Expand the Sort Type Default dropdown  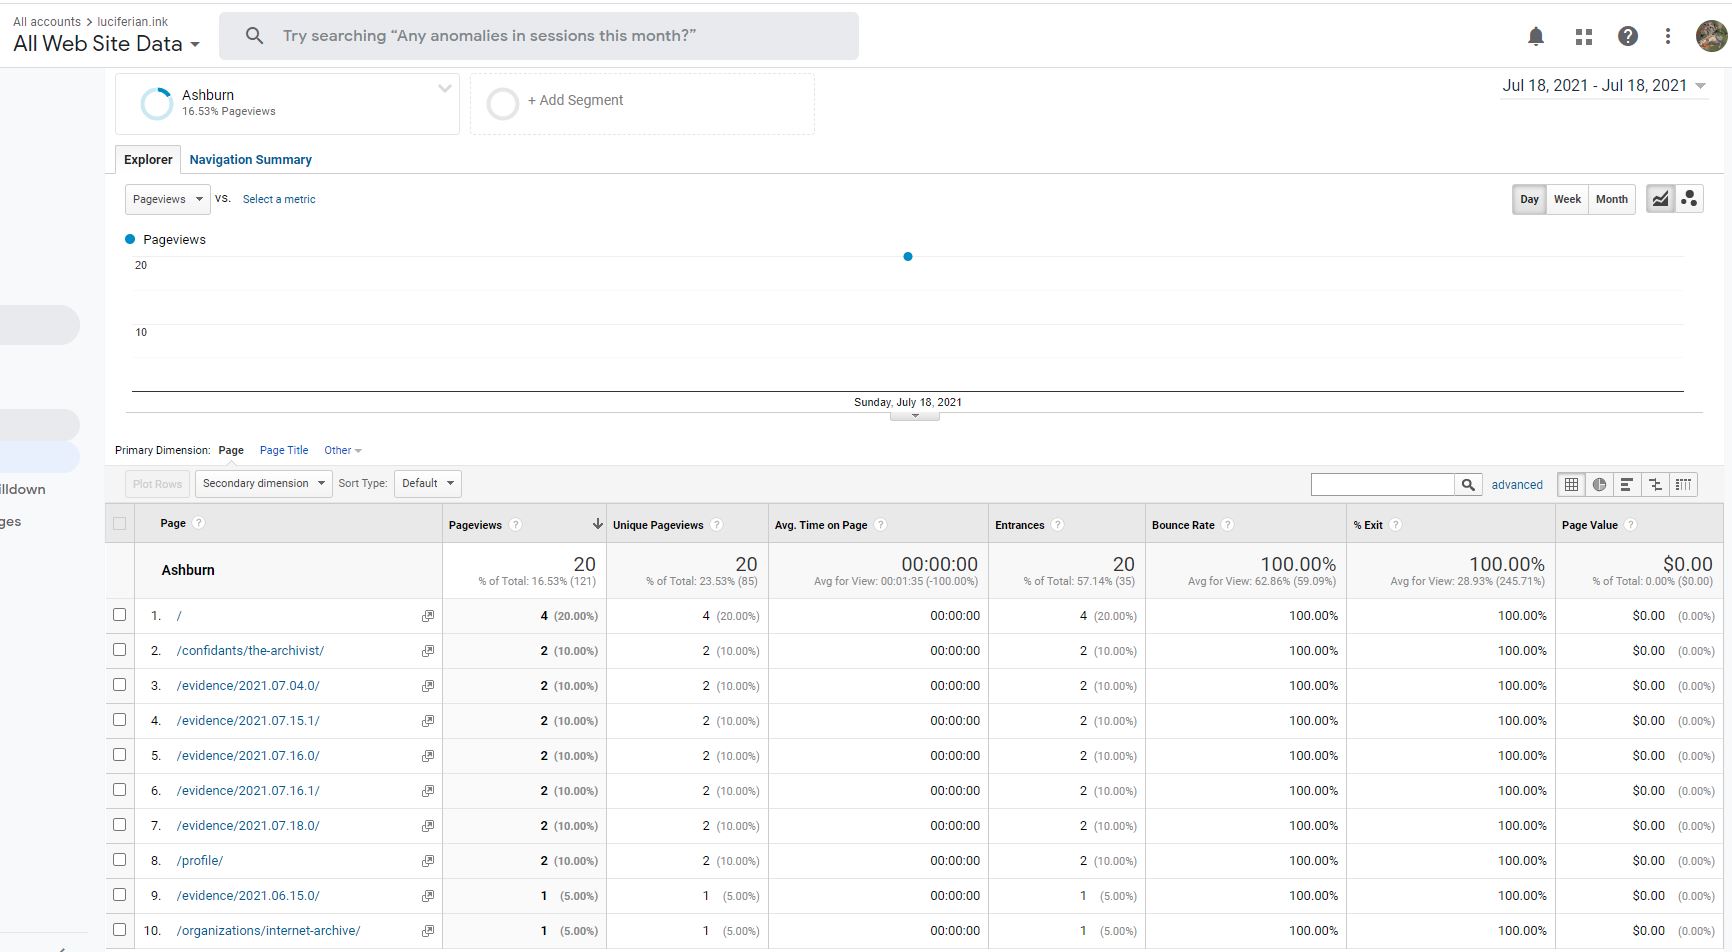click(427, 484)
